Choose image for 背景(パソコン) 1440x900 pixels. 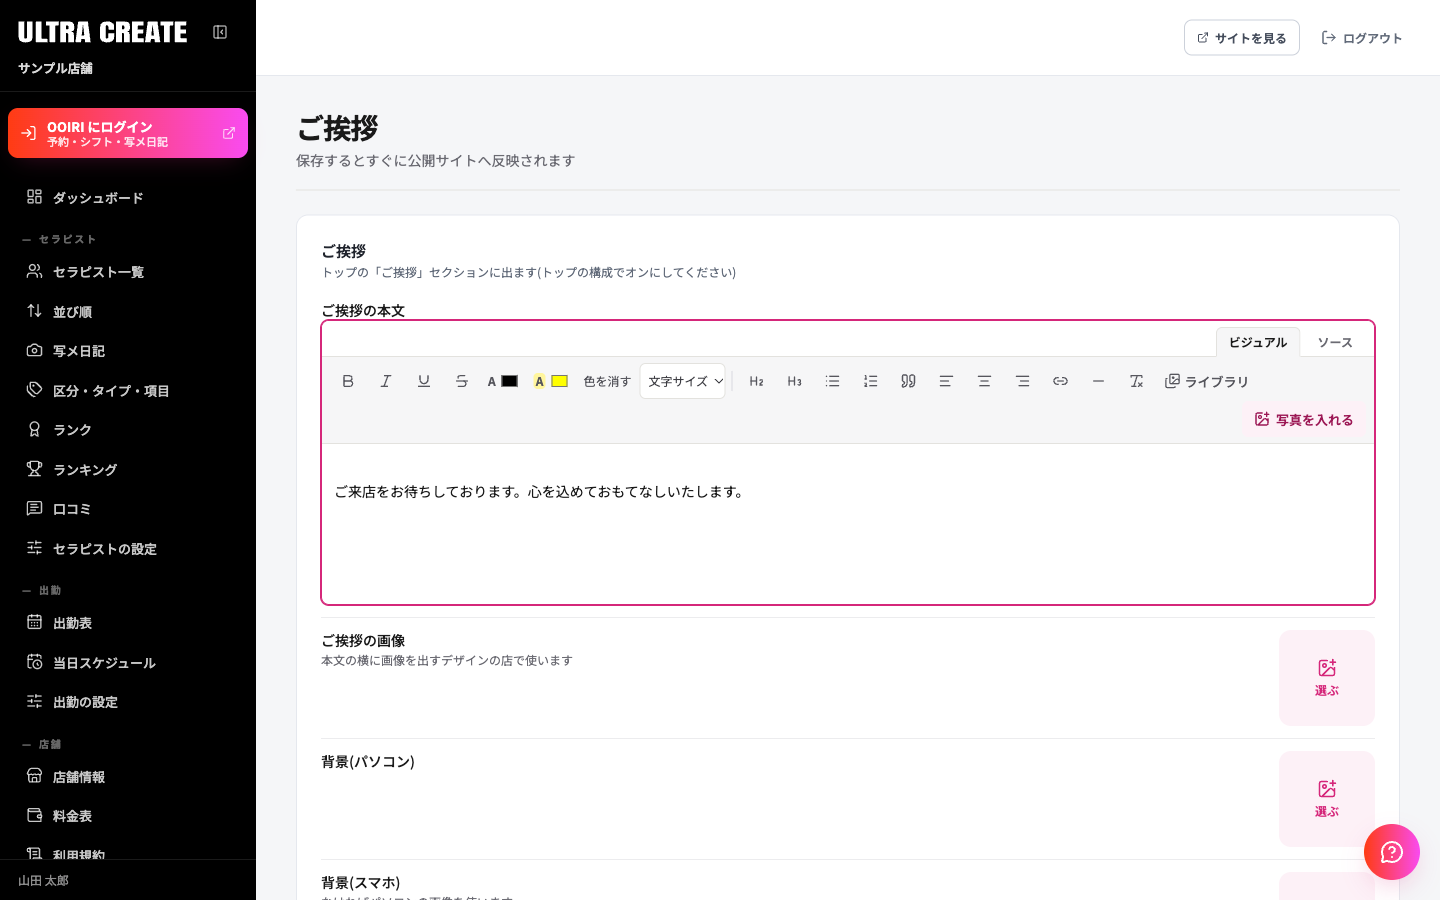pos(1327,799)
